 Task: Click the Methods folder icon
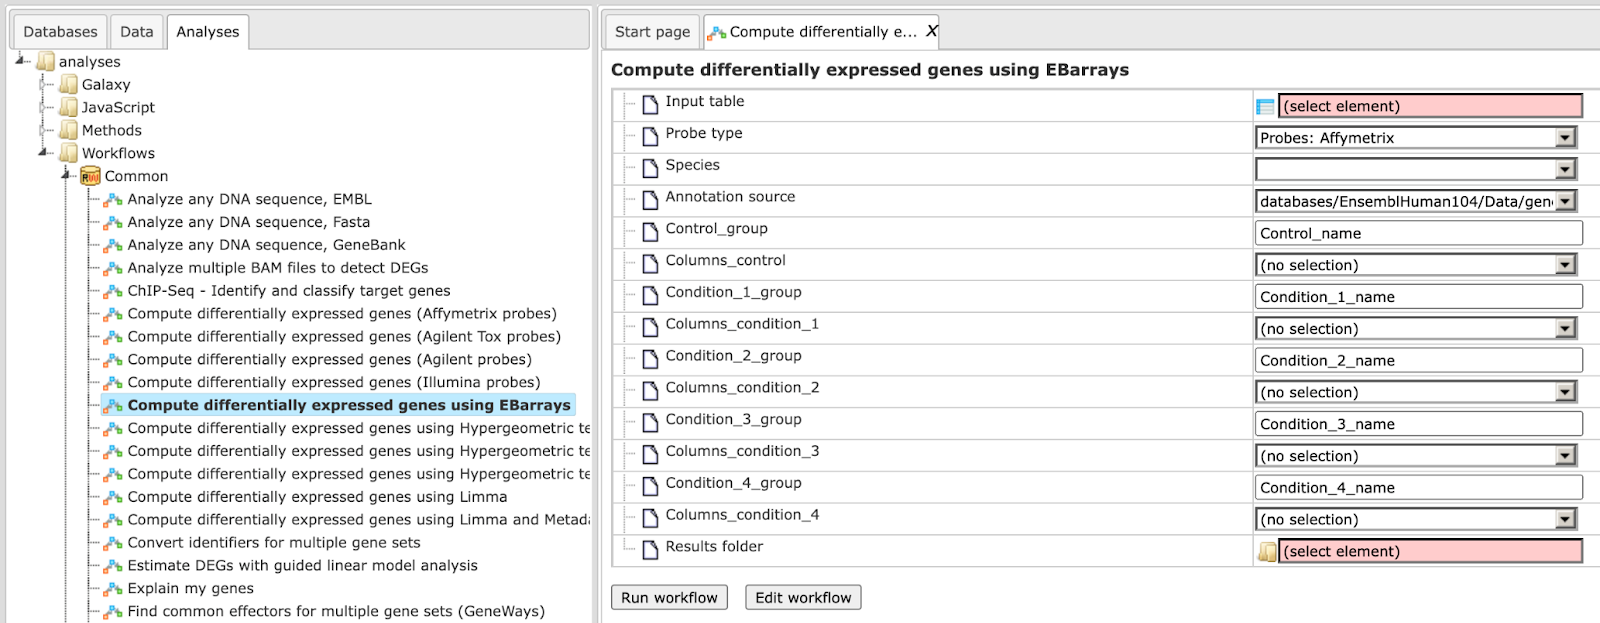[68, 130]
